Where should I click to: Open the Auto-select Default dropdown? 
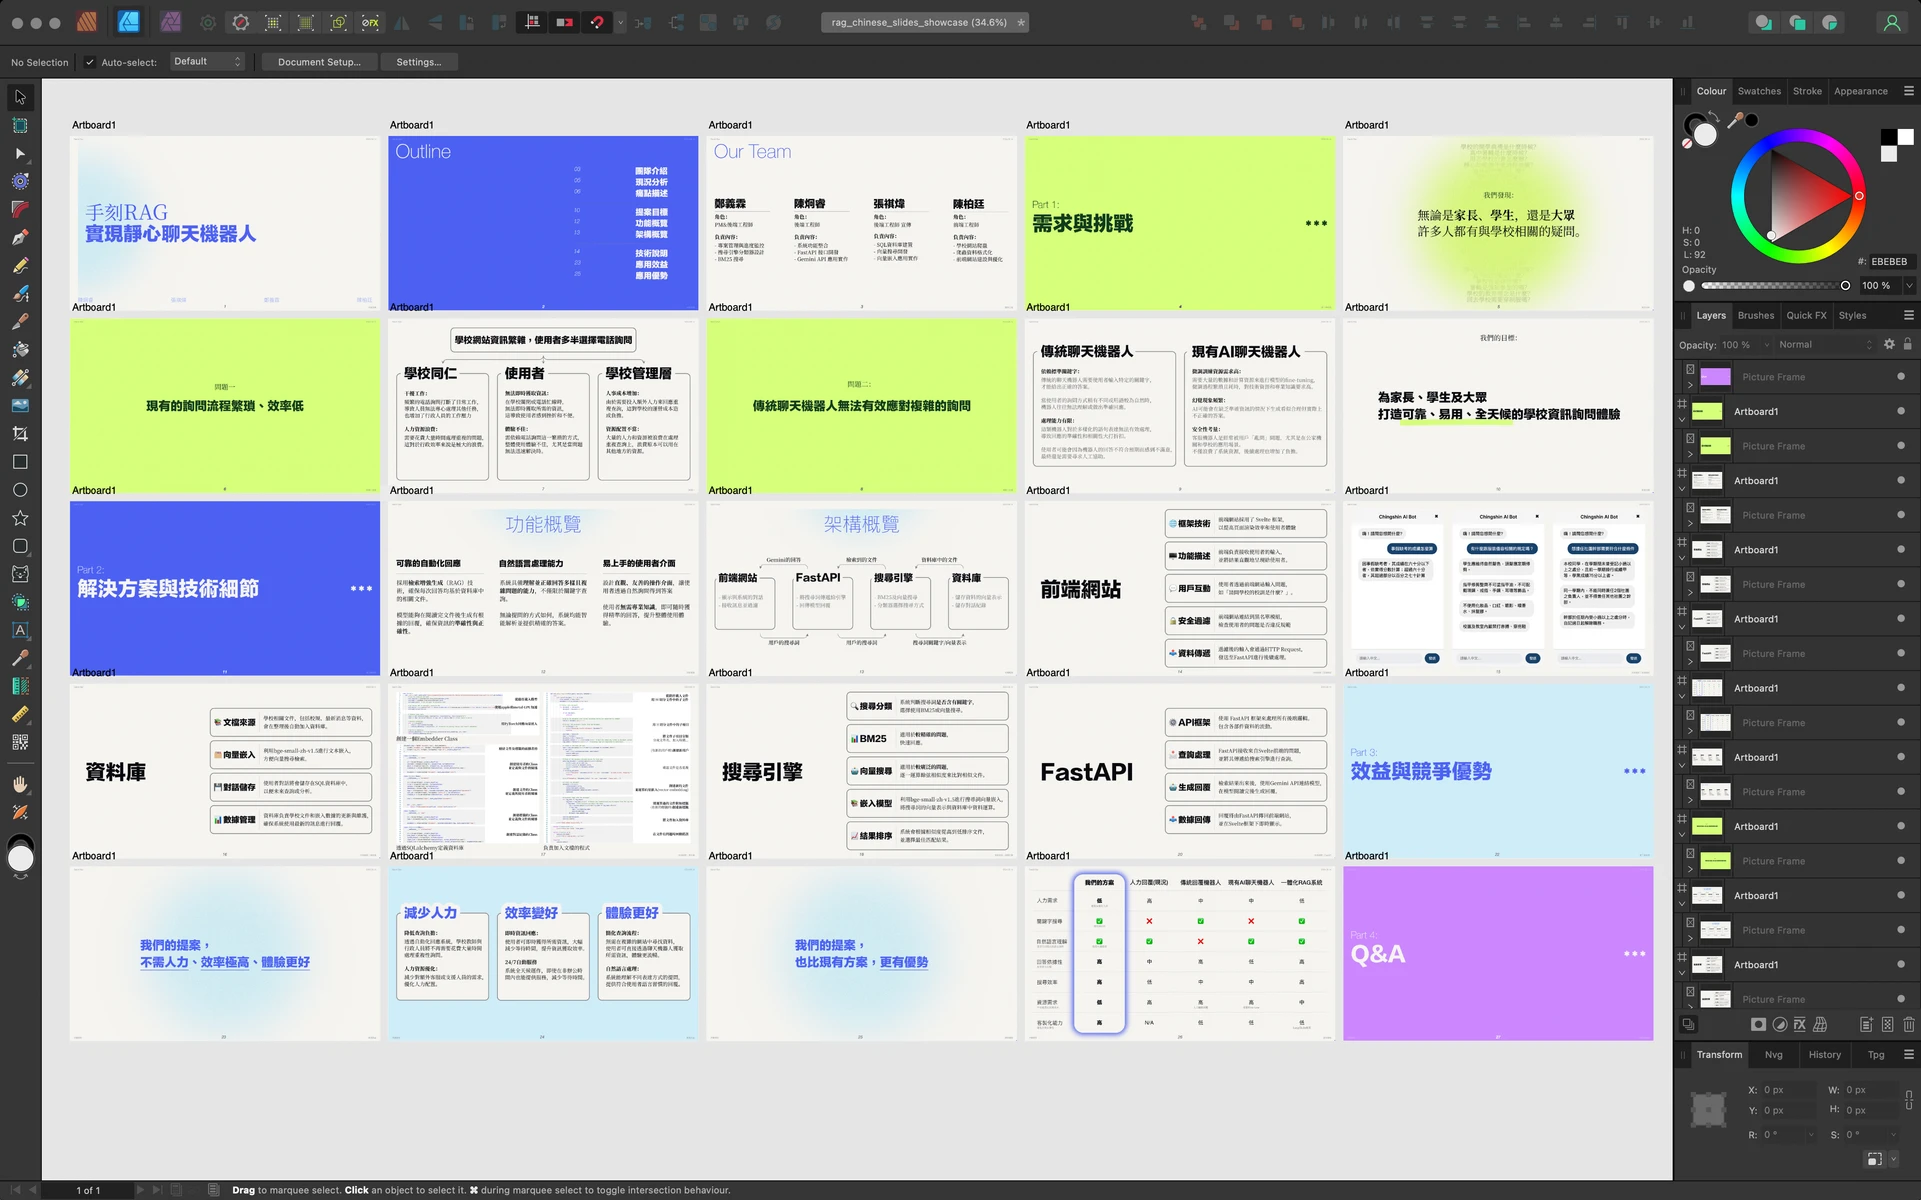click(208, 62)
